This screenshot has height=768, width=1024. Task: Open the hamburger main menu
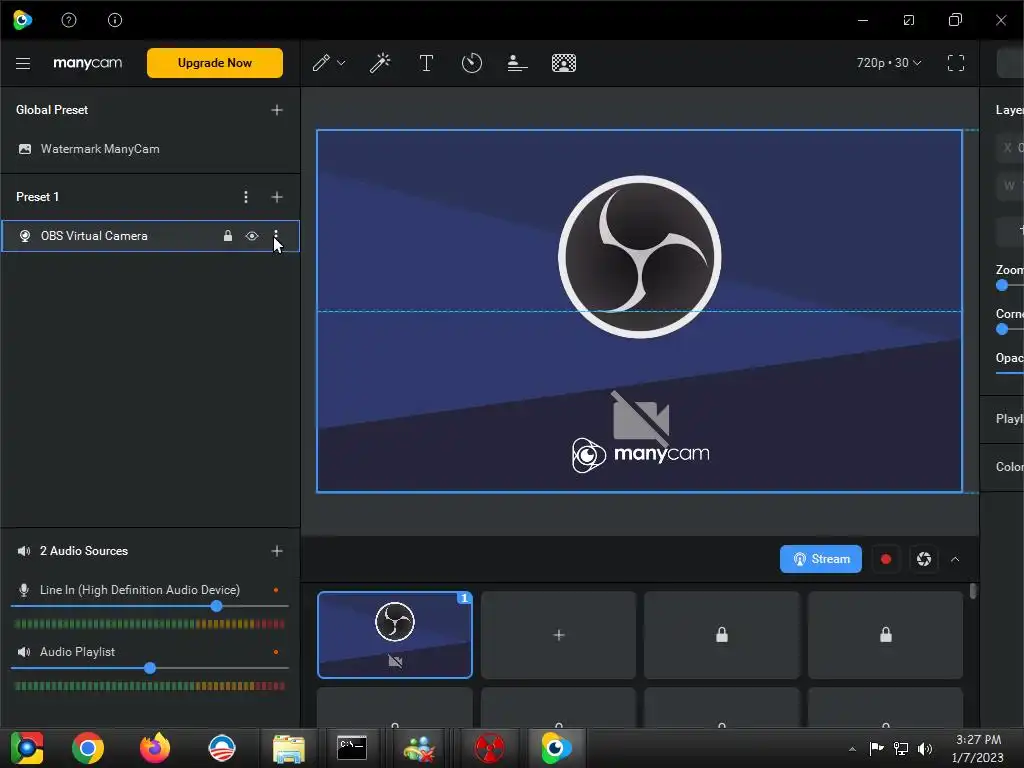tap(23, 63)
